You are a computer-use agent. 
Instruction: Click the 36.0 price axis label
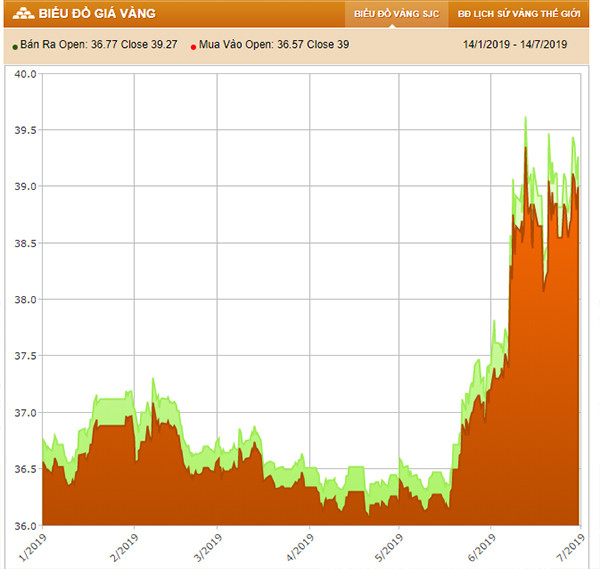click(24, 525)
